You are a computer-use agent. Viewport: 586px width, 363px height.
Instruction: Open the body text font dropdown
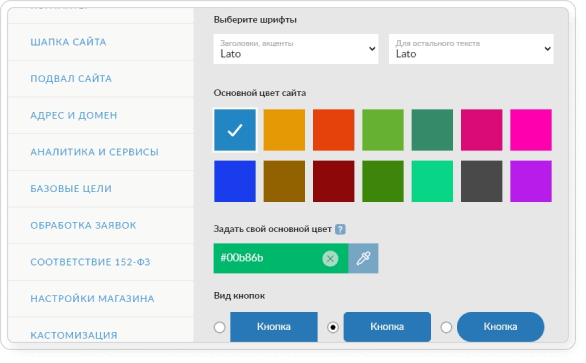point(471,49)
